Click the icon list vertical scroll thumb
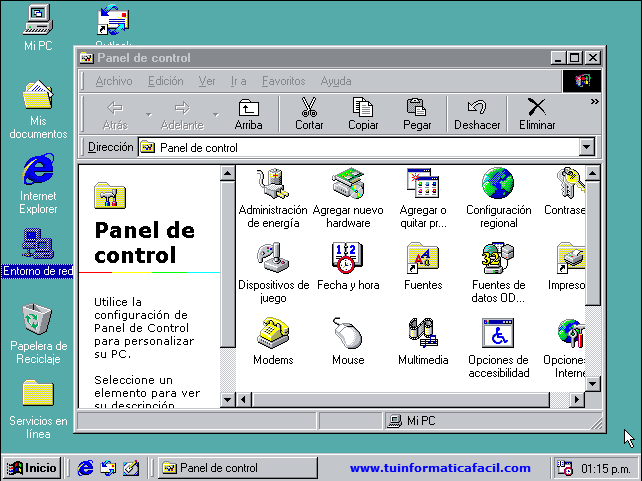 click(592, 243)
